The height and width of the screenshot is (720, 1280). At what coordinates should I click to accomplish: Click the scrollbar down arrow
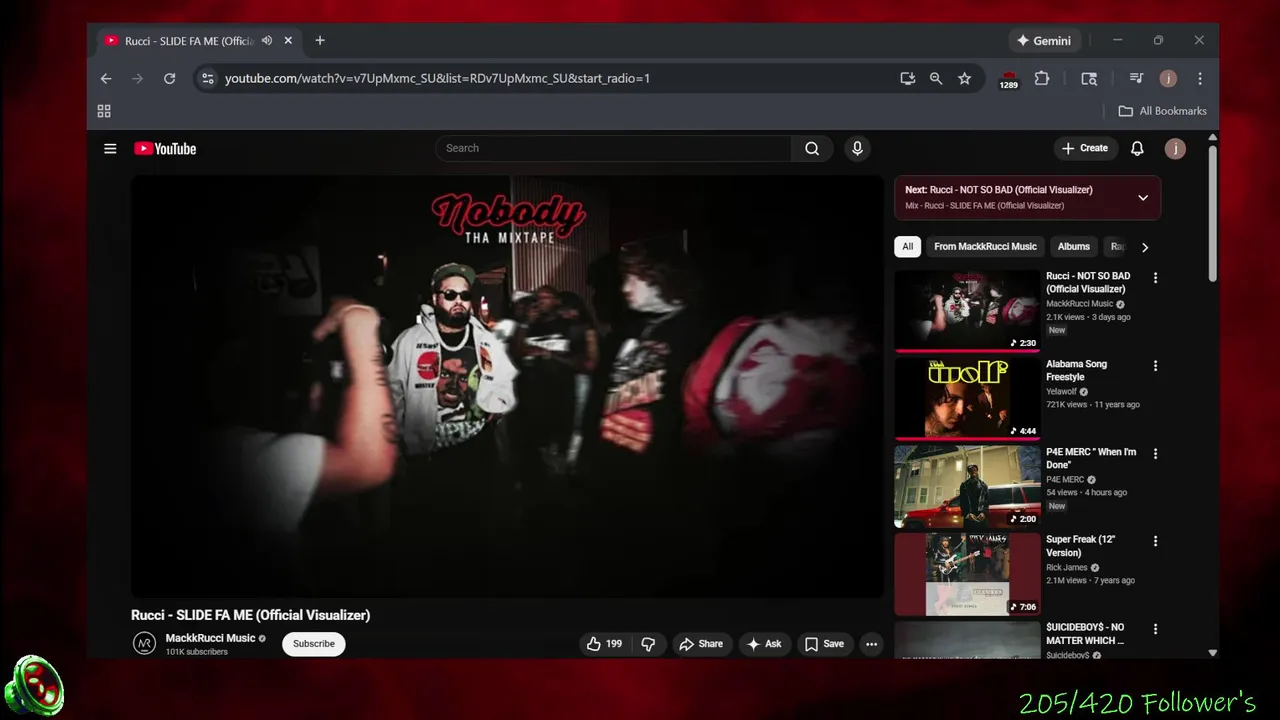point(1212,653)
